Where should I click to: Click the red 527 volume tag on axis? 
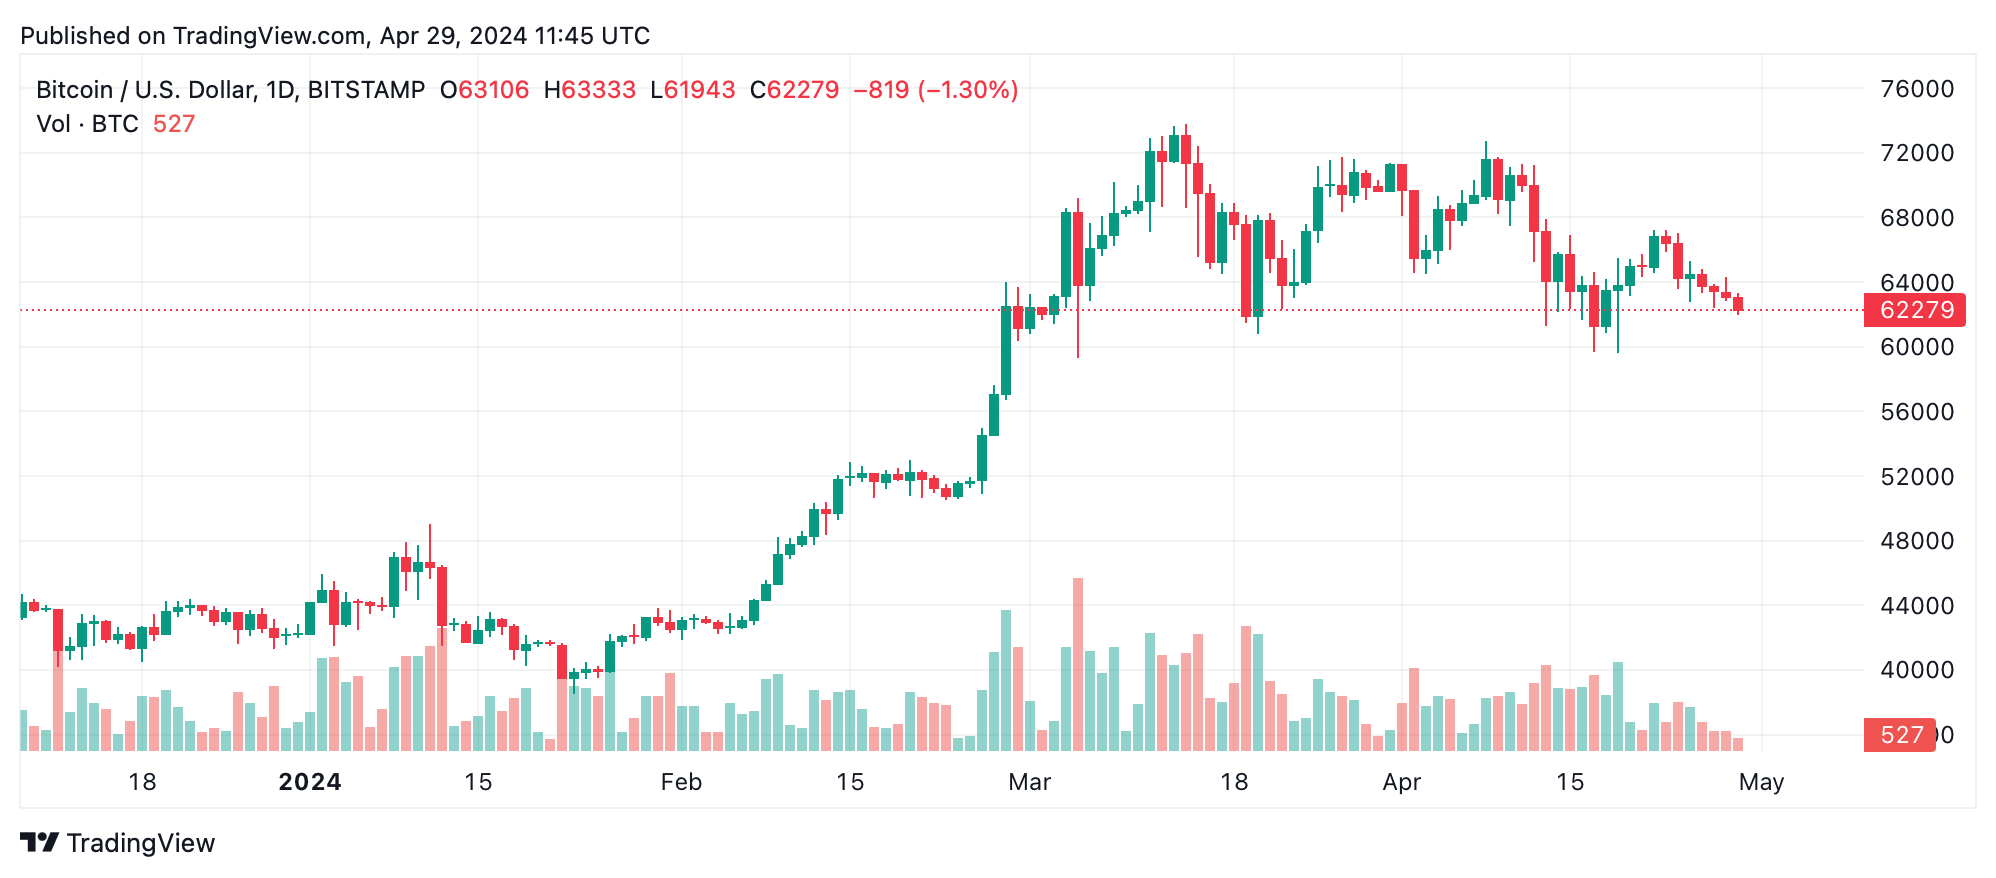[x=1900, y=735]
